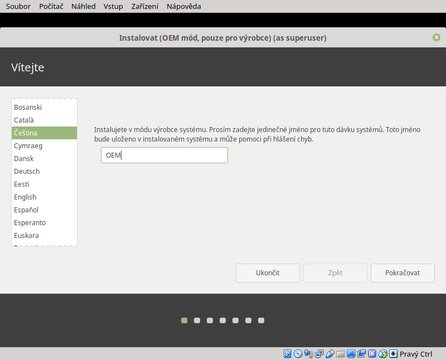Select Esperanto in the language list
The image size is (446, 360).
[44, 223]
